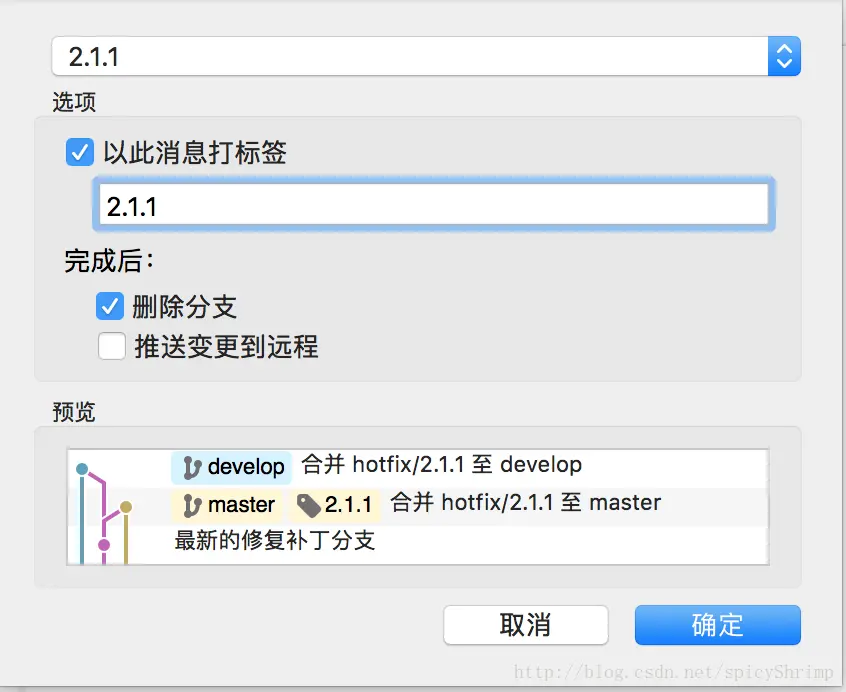Select row 合并 hotfix/2.1.1 至 master
Image resolution: width=846 pixels, height=692 pixels.
[x=418, y=506]
